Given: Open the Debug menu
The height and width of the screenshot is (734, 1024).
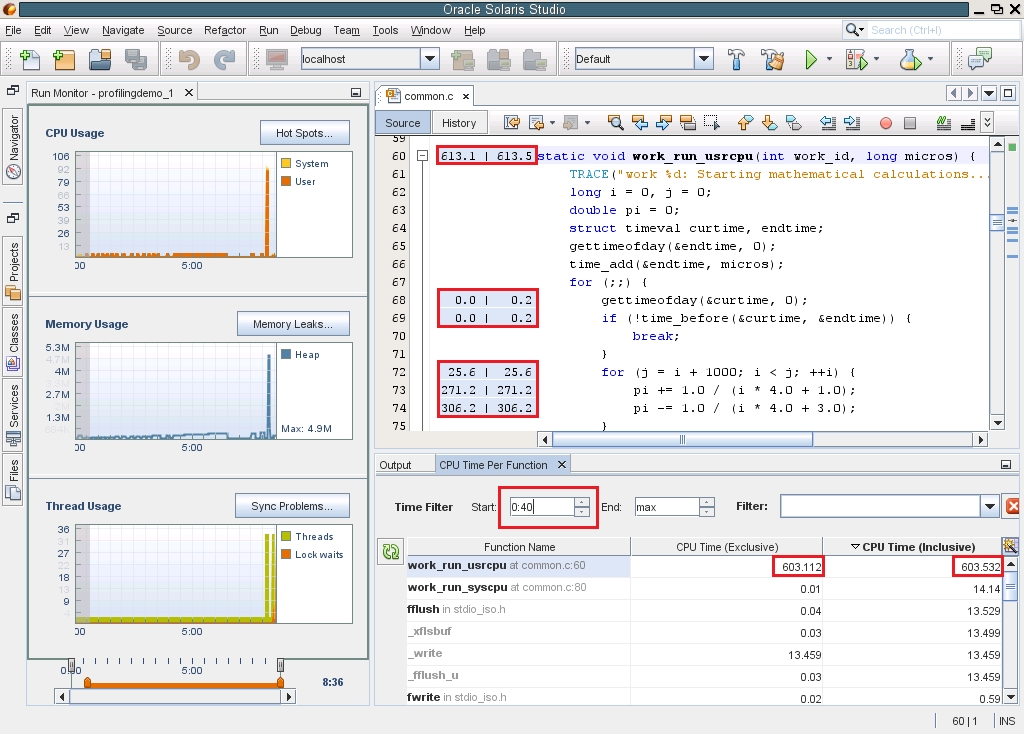Looking at the screenshot, I should coord(306,30).
